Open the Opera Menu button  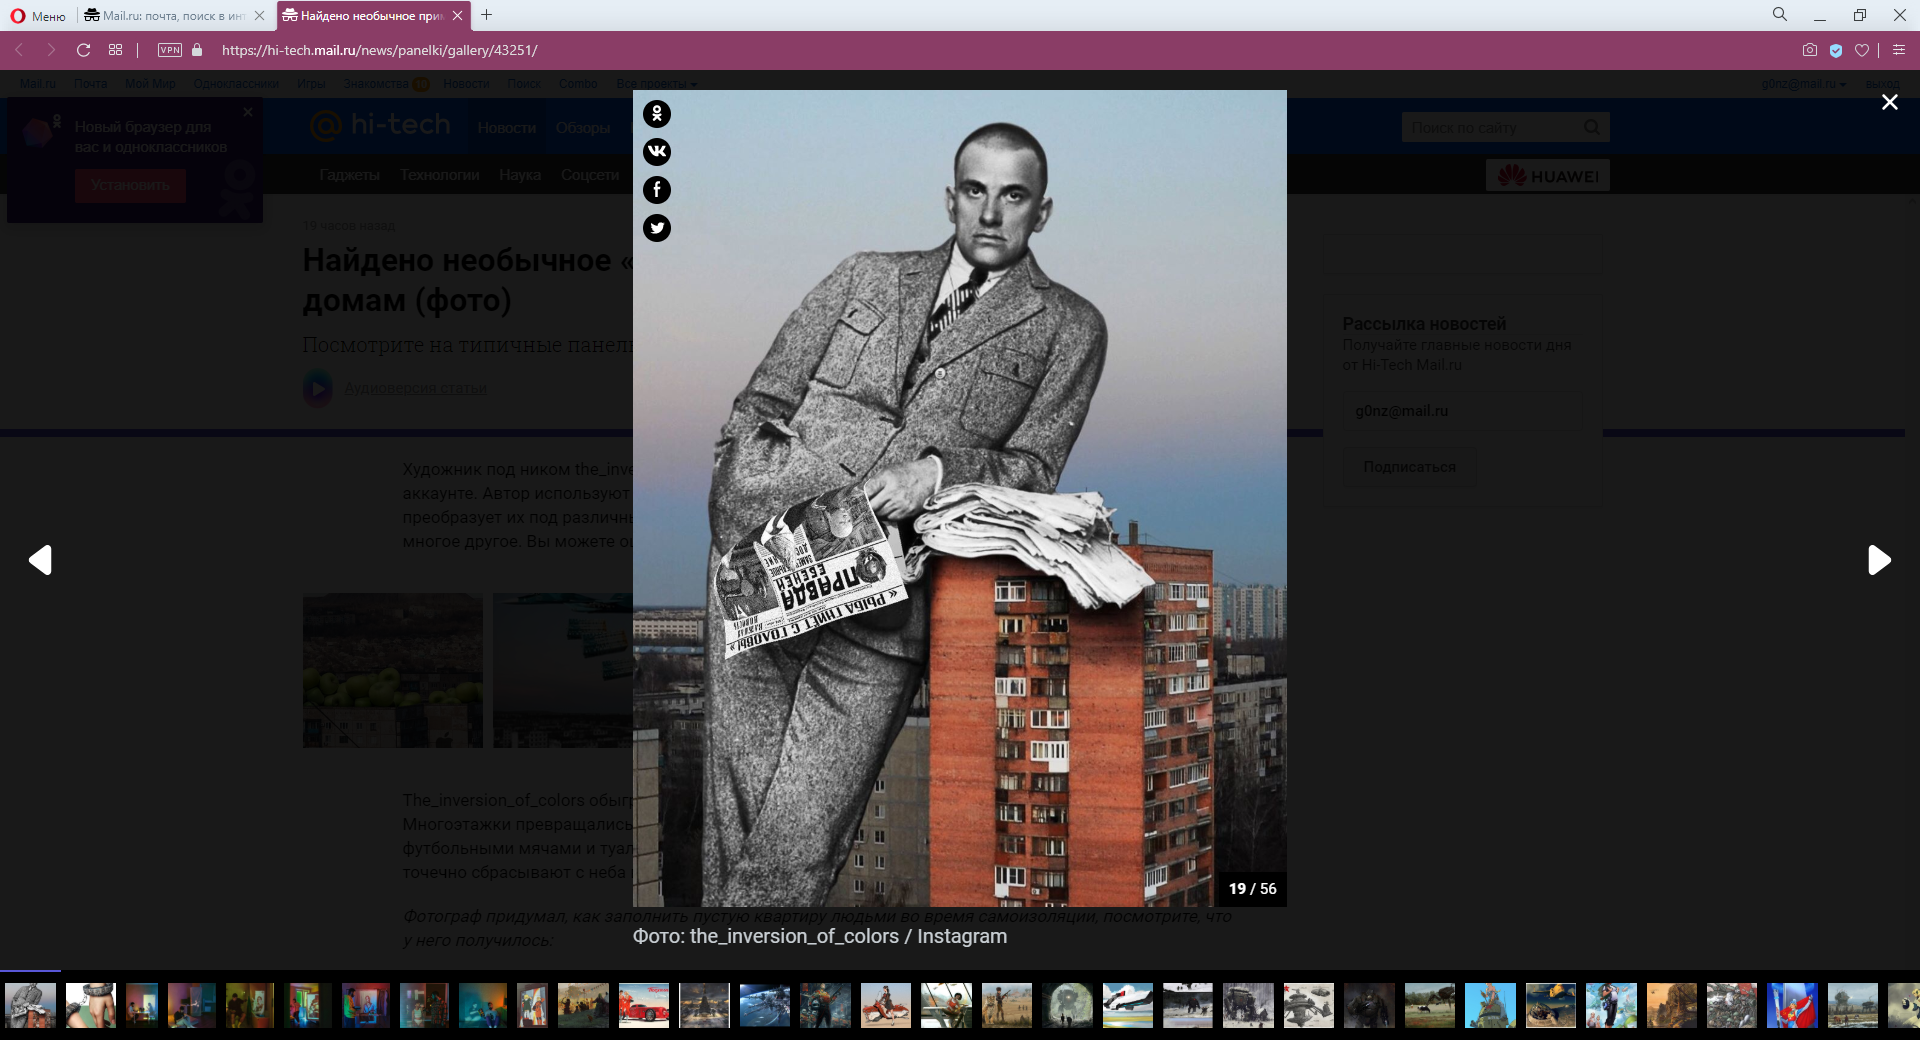tap(38, 16)
